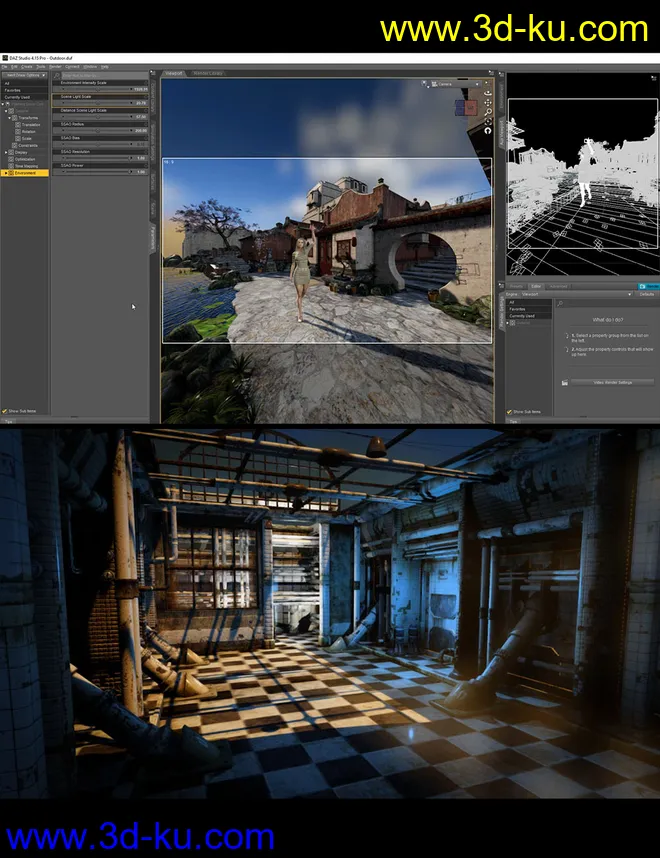Click the Environment group icon
This screenshot has width=660, height=858.
point(11,173)
